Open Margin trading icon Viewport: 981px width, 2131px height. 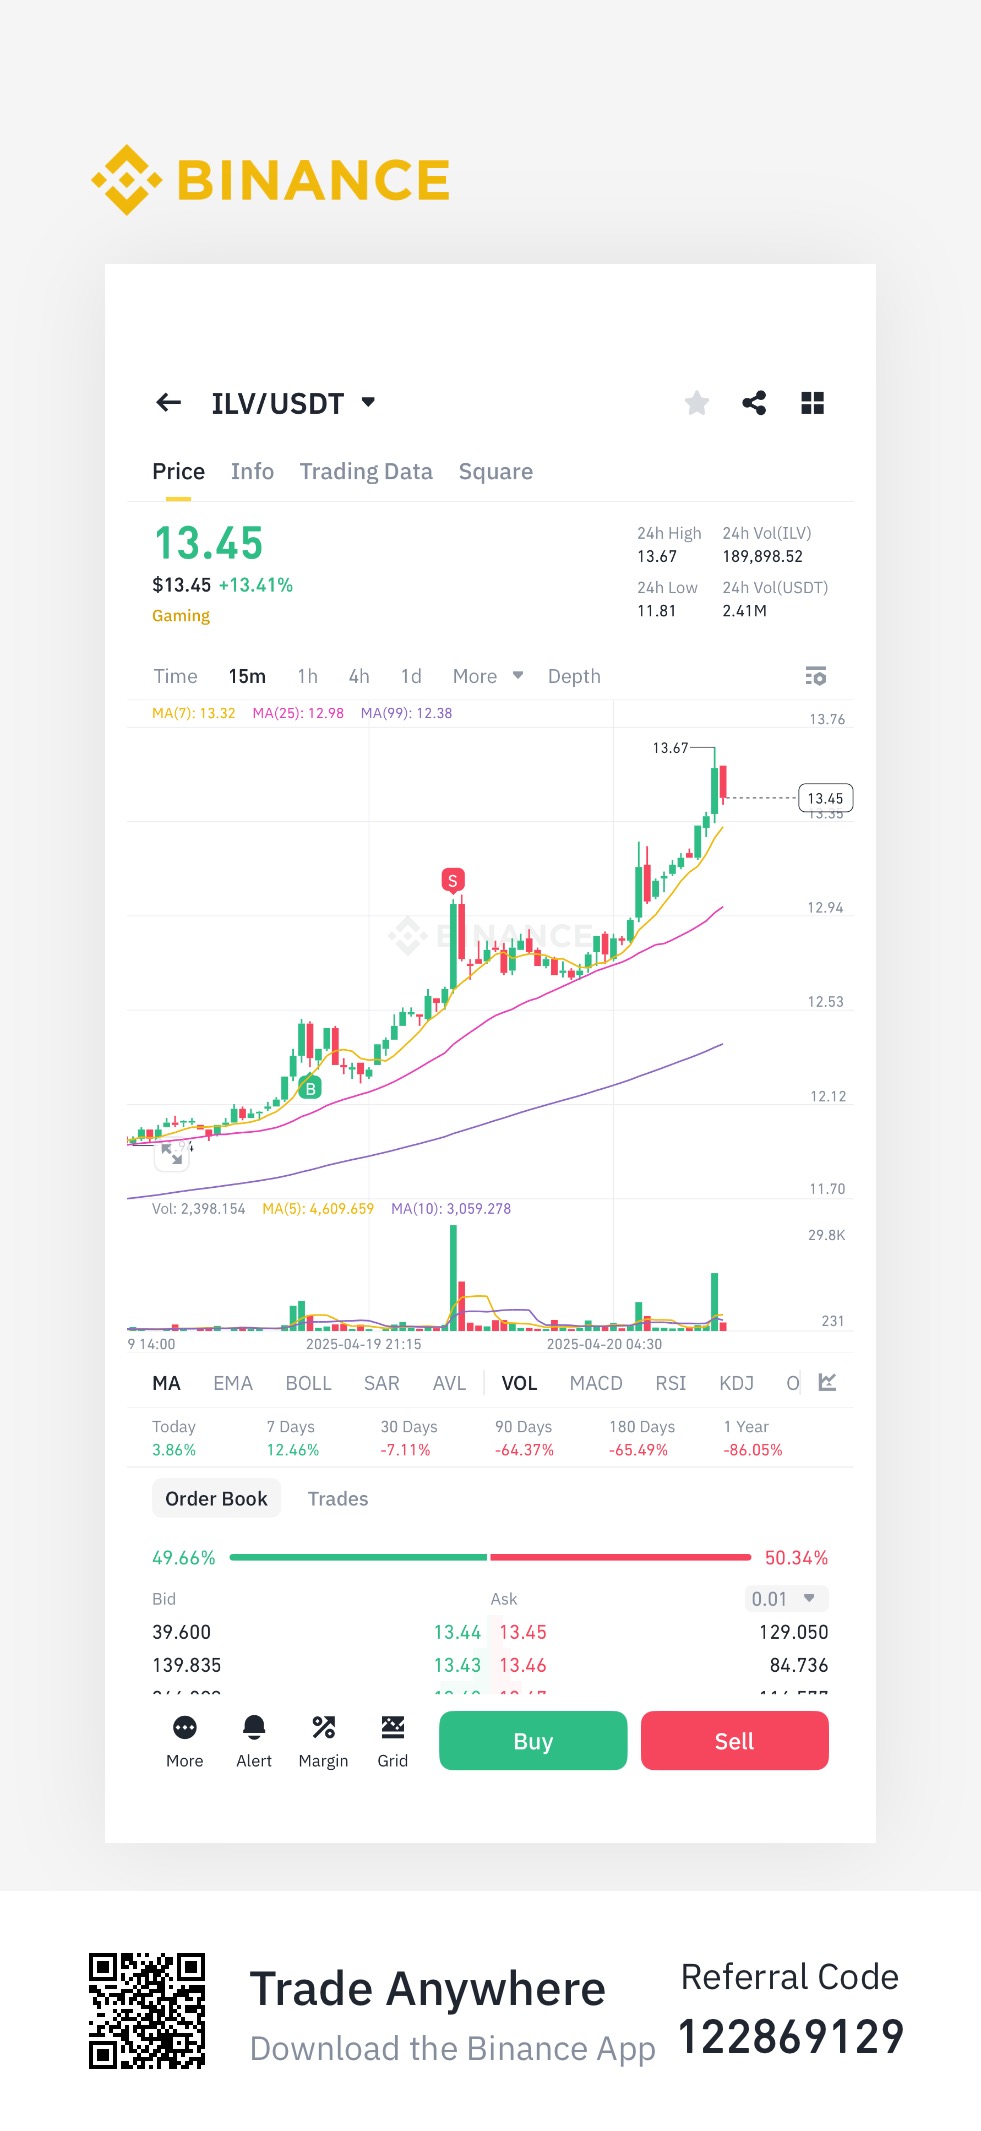[323, 1739]
